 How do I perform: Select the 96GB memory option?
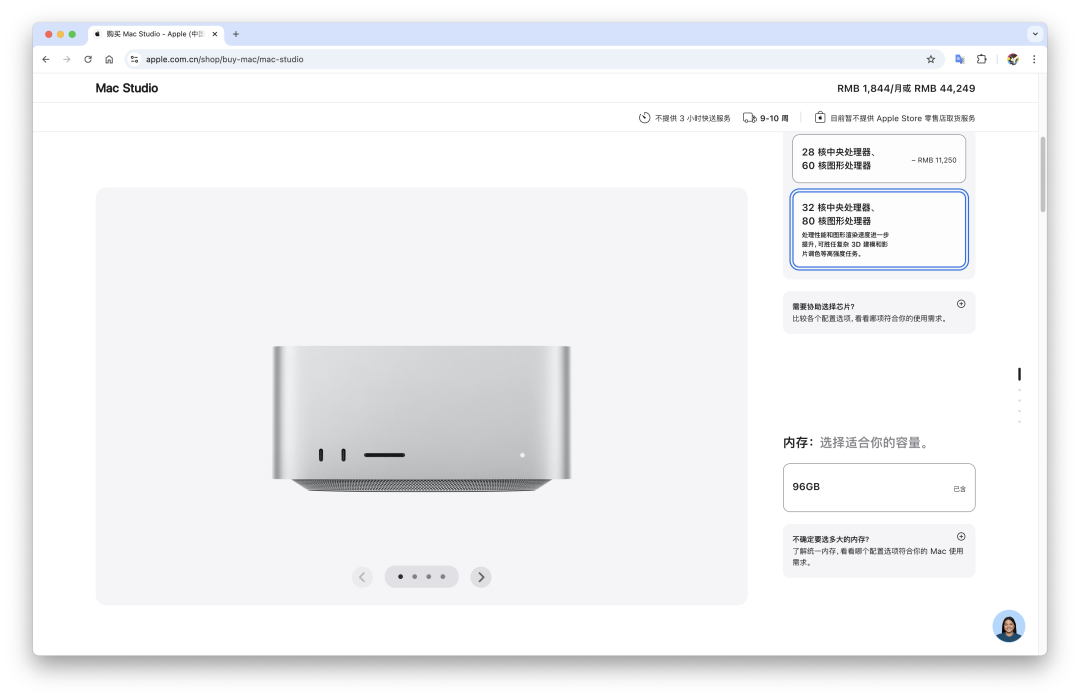(879, 488)
